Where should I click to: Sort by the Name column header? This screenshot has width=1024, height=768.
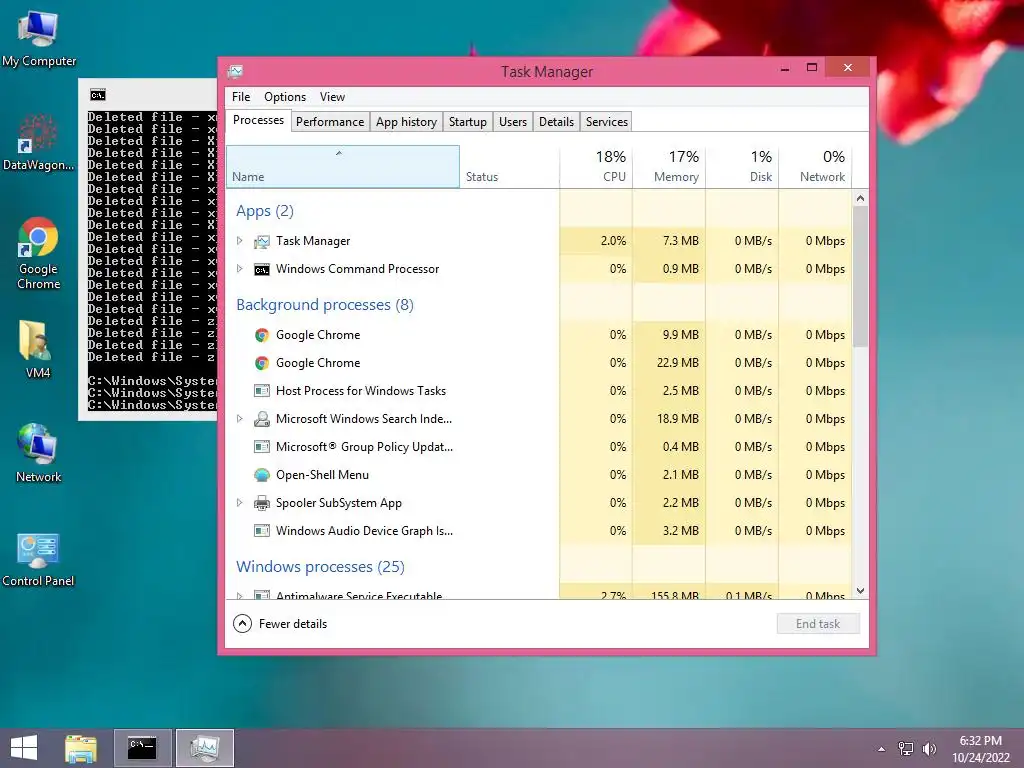[343, 167]
